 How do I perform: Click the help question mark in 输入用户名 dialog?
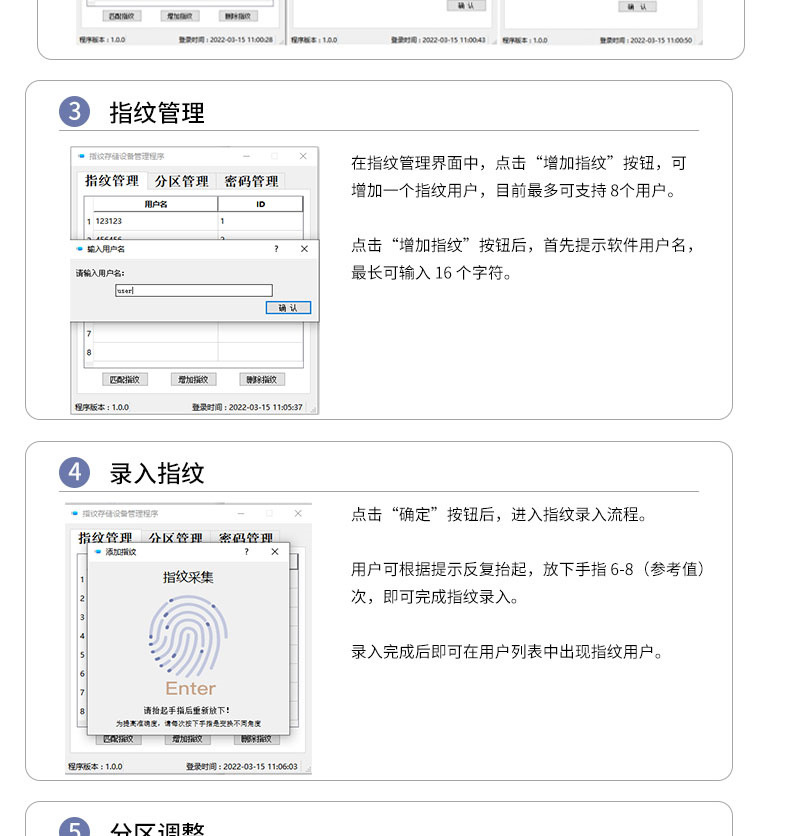[x=276, y=249]
